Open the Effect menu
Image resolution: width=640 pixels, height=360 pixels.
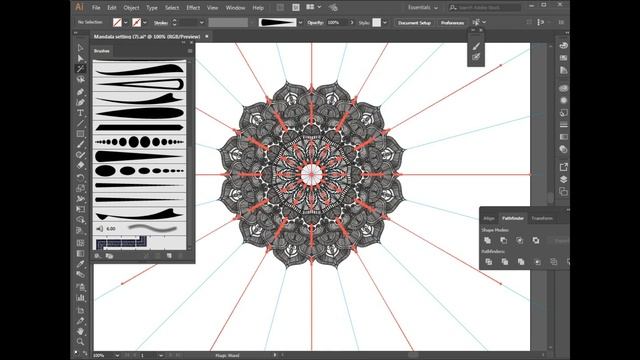193,8
